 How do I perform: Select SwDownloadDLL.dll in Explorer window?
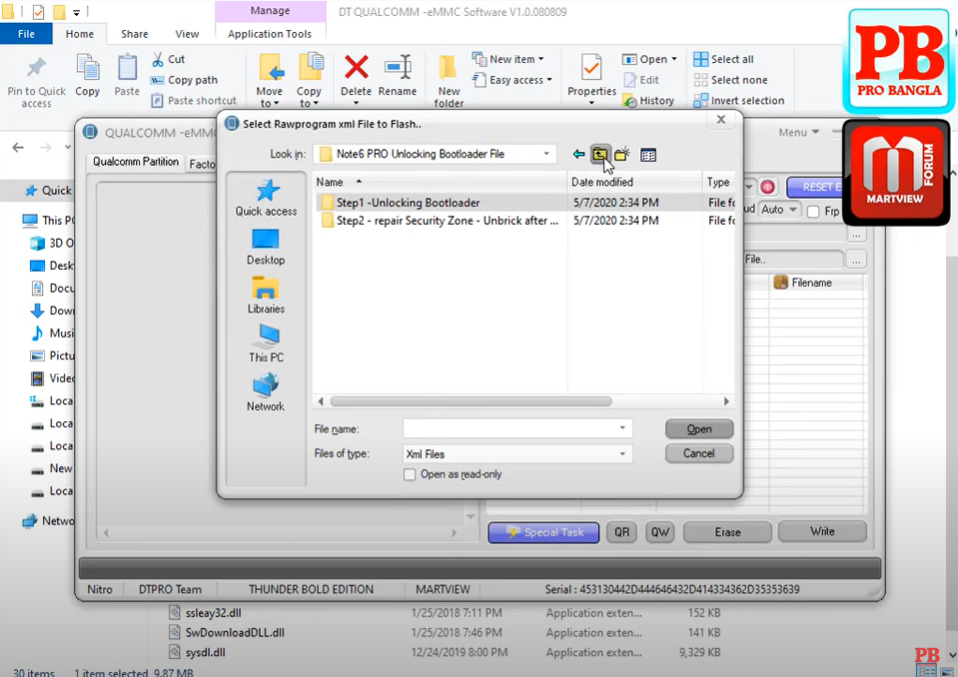tap(235, 633)
